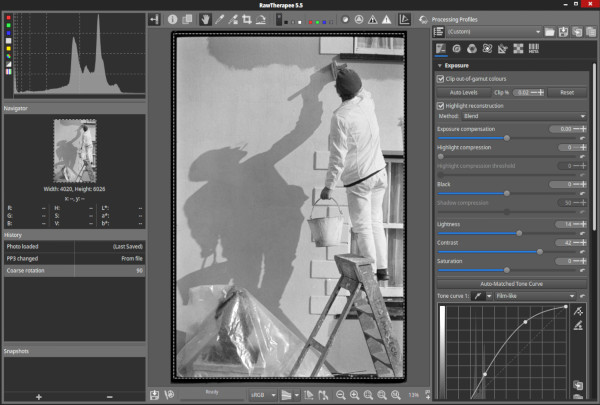This screenshot has height=405, width=600.
Task: Click the Auto-Matched Tone Curve button
Action: tap(511, 283)
